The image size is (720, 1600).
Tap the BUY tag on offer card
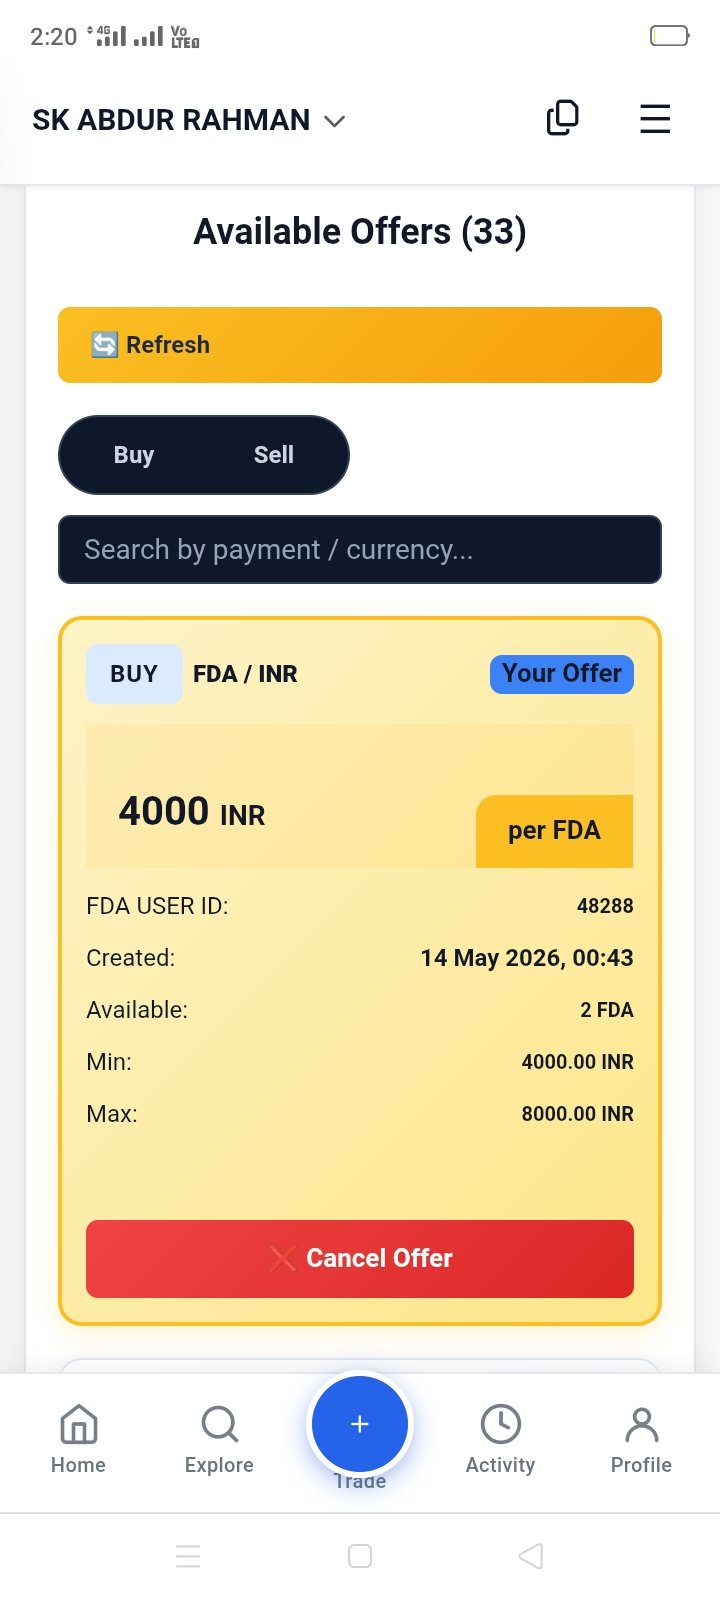pos(134,674)
